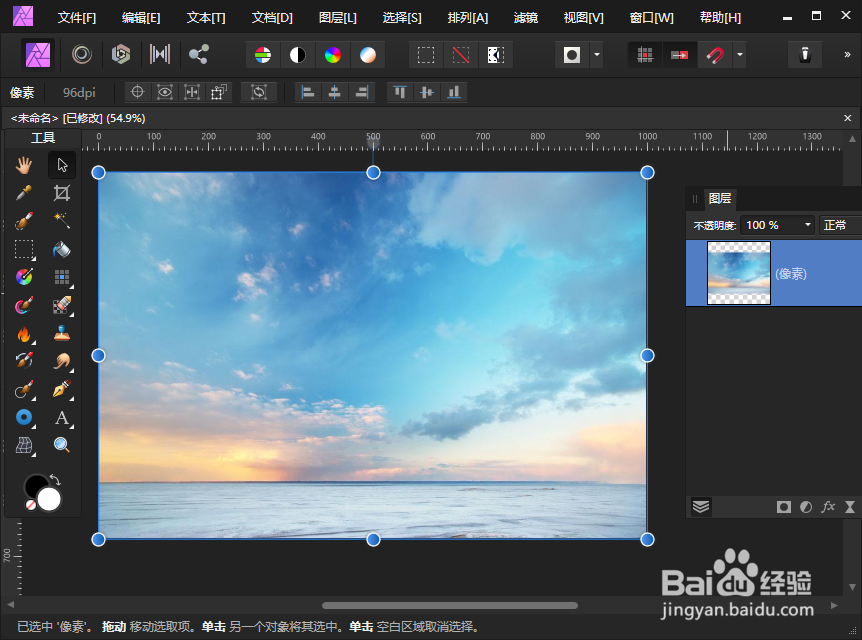The width and height of the screenshot is (862, 640).
Task: Select the Pen tool
Action: (61, 390)
